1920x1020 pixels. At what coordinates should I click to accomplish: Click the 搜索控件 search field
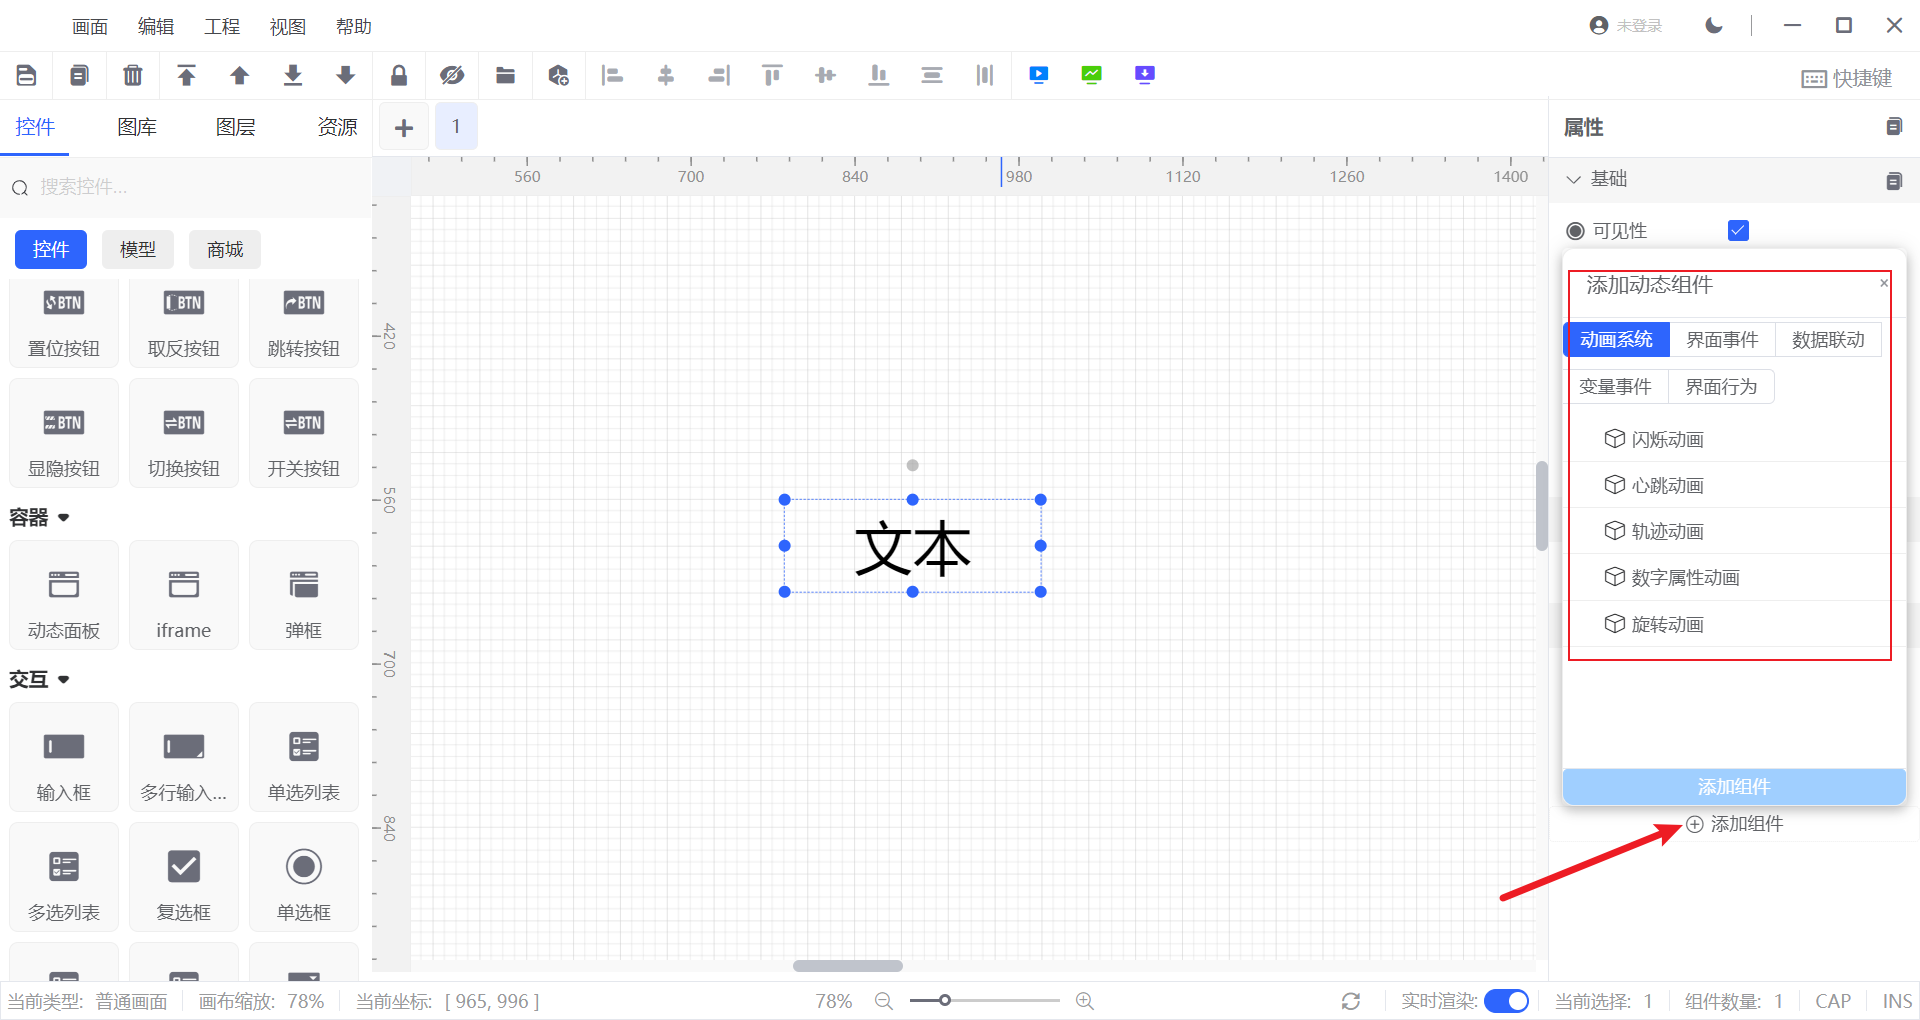point(190,187)
